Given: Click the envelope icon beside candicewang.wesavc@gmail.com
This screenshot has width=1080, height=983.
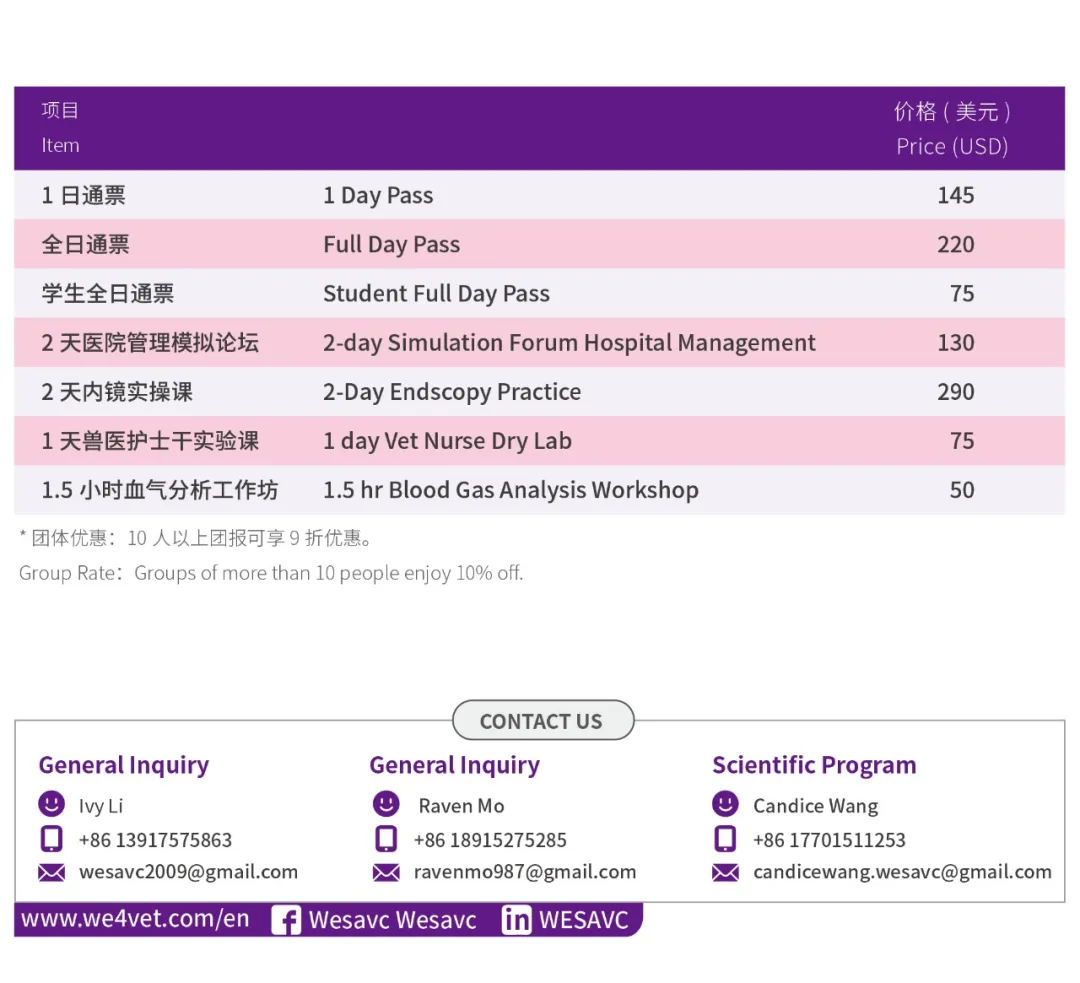Looking at the screenshot, I should point(725,873).
